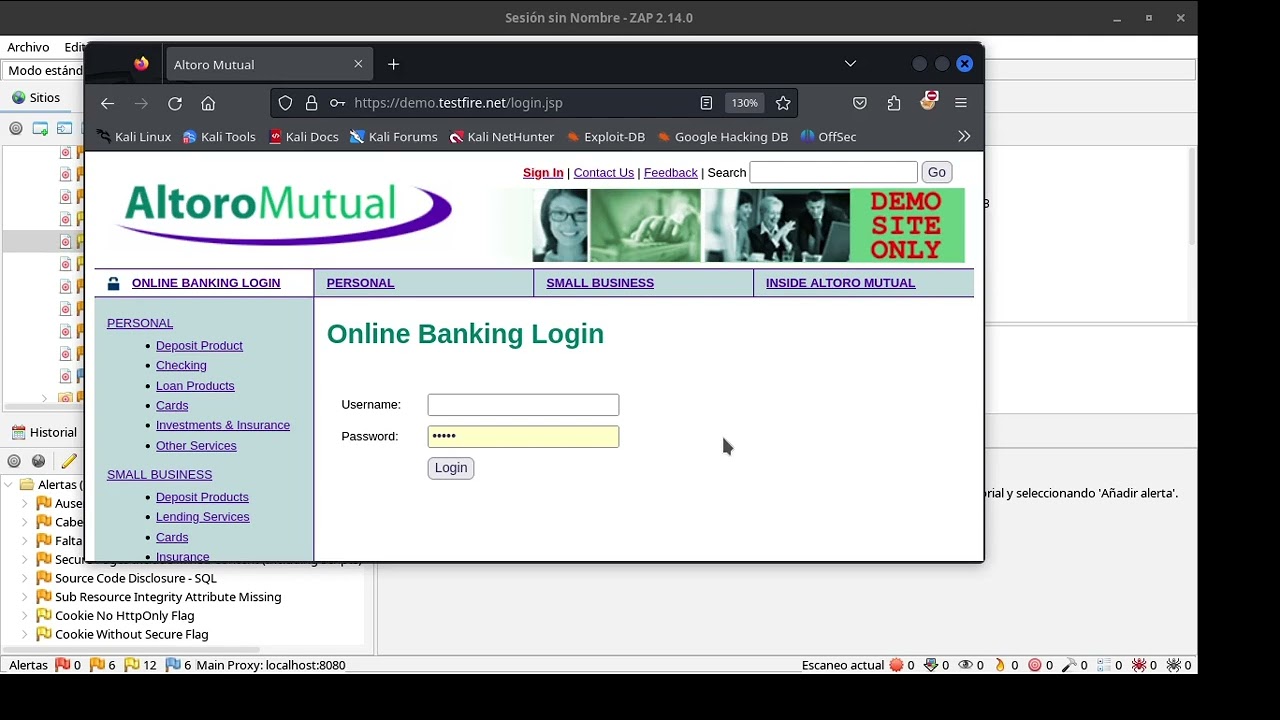Click the site padlock security icon

click(312, 103)
